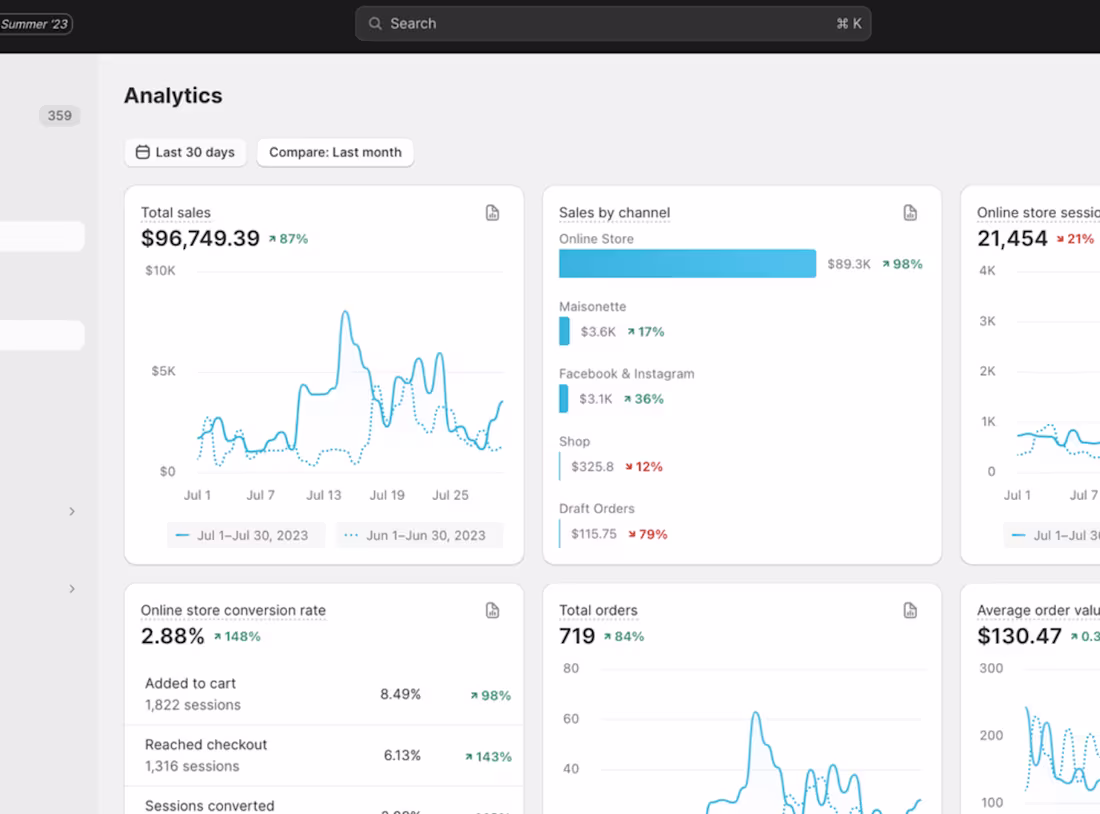Open the Total orders report icon
The image size is (1100, 814).
(x=910, y=610)
